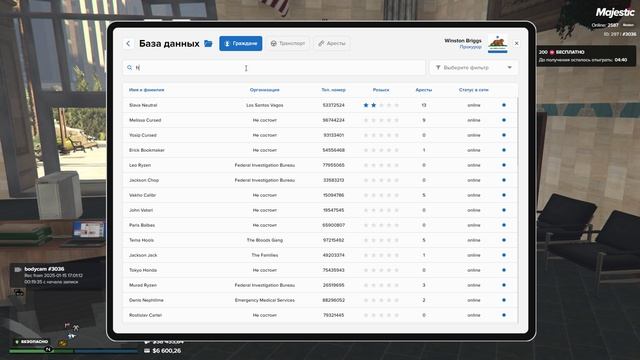Click the magnifier icon in the search bar
Image resolution: width=640 pixels, height=360 pixels.
click(x=129, y=68)
